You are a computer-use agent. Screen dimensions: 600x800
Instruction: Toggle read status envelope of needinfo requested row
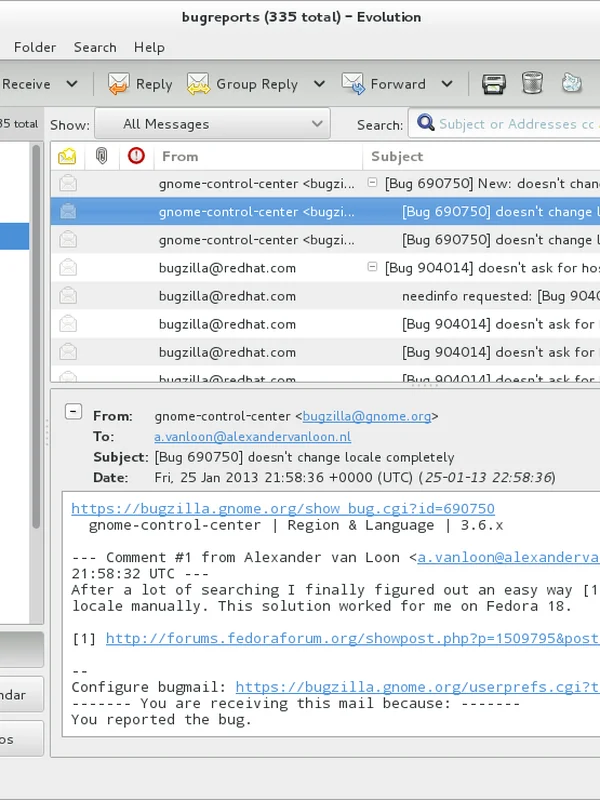(x=68, y=296)
